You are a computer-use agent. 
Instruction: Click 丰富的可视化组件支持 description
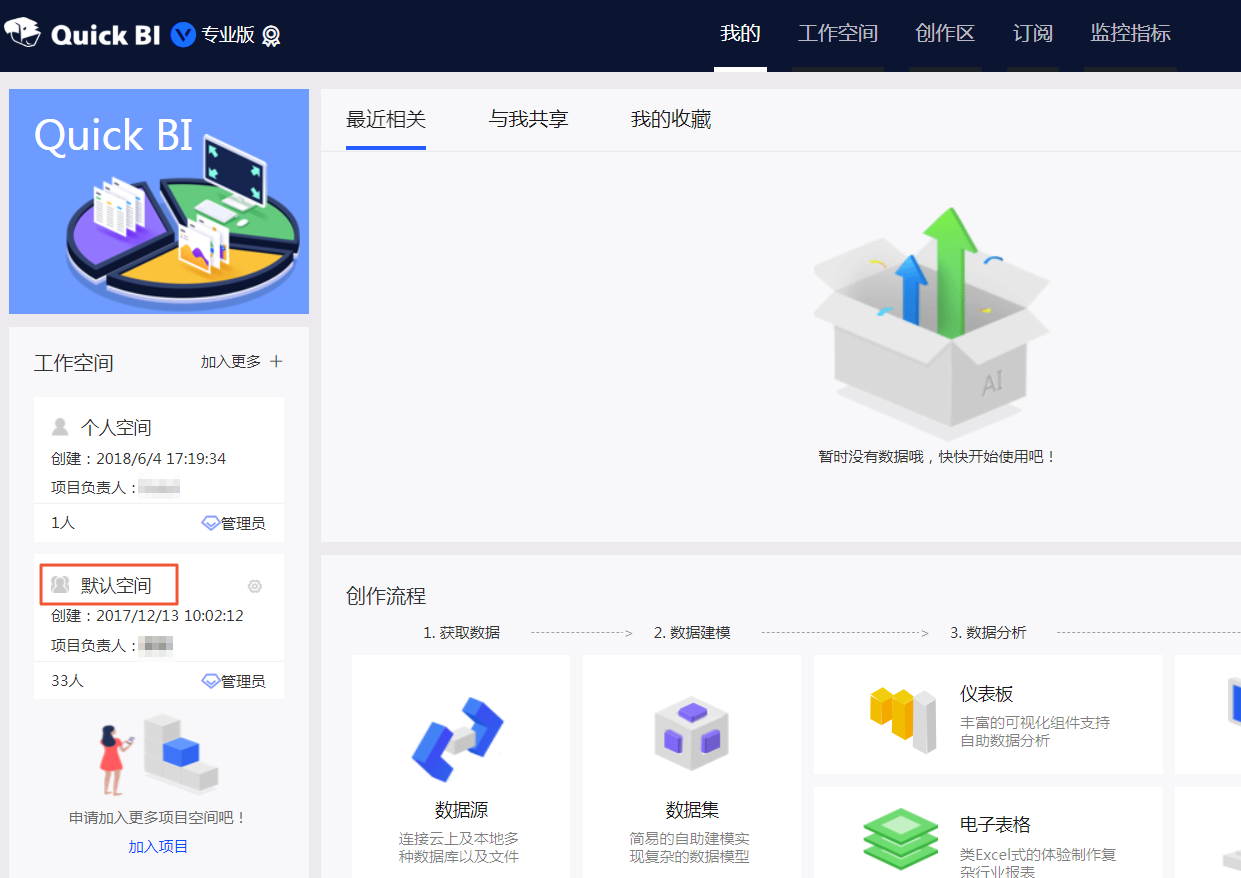coord(1035,723)
